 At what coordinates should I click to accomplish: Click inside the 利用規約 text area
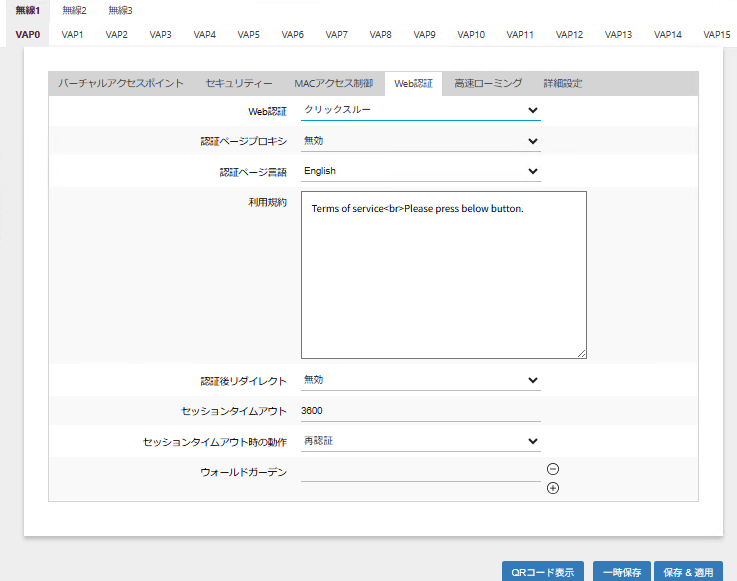pyautogui.click(x=443, y=275)
